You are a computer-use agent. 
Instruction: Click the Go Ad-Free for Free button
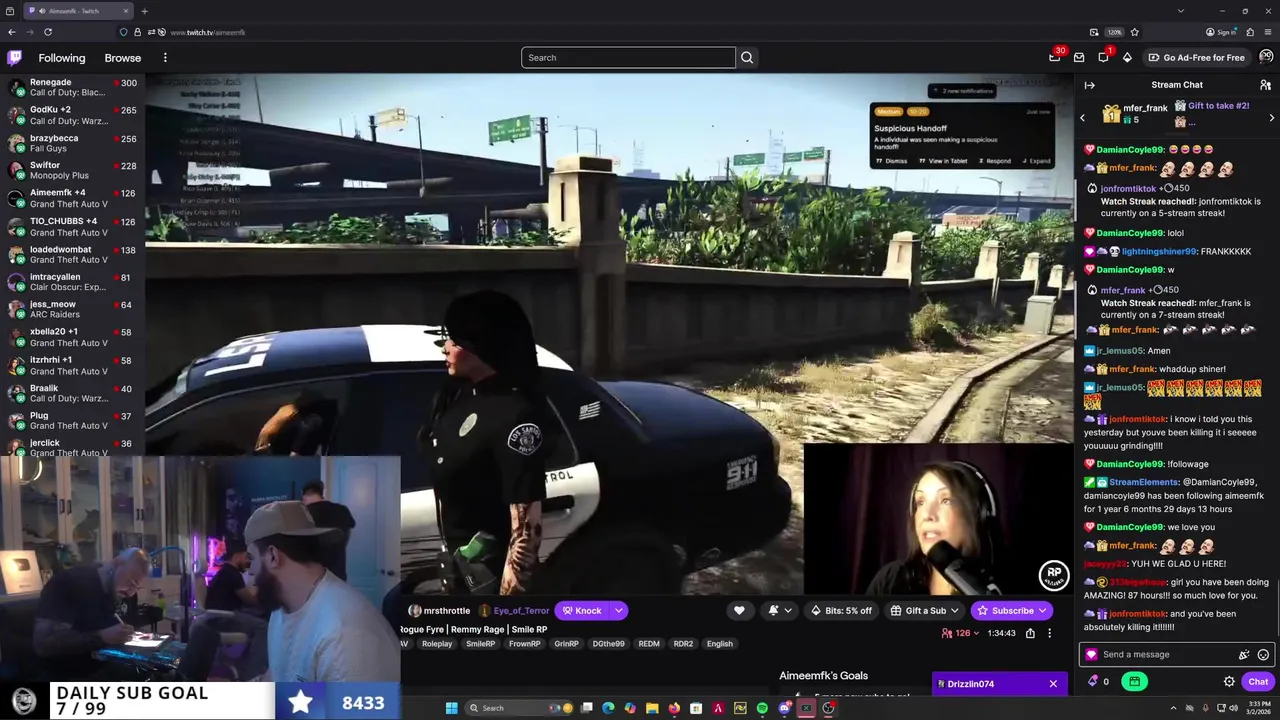[1196, 57]
